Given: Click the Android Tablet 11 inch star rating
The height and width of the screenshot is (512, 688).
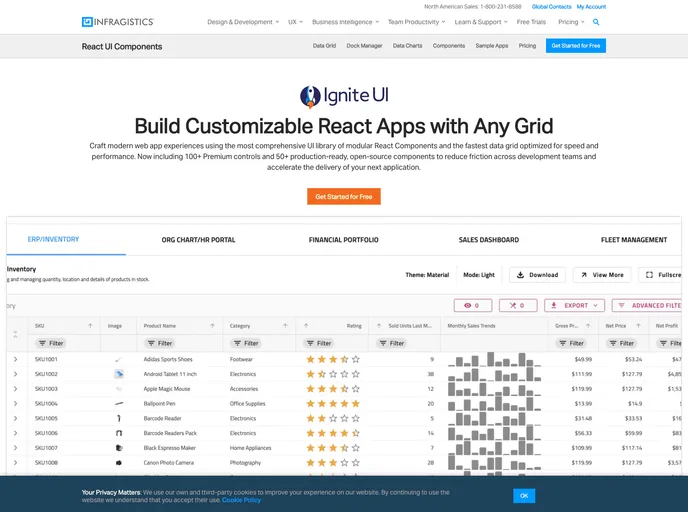Looking at the screenshot, I should click(333, 374).
